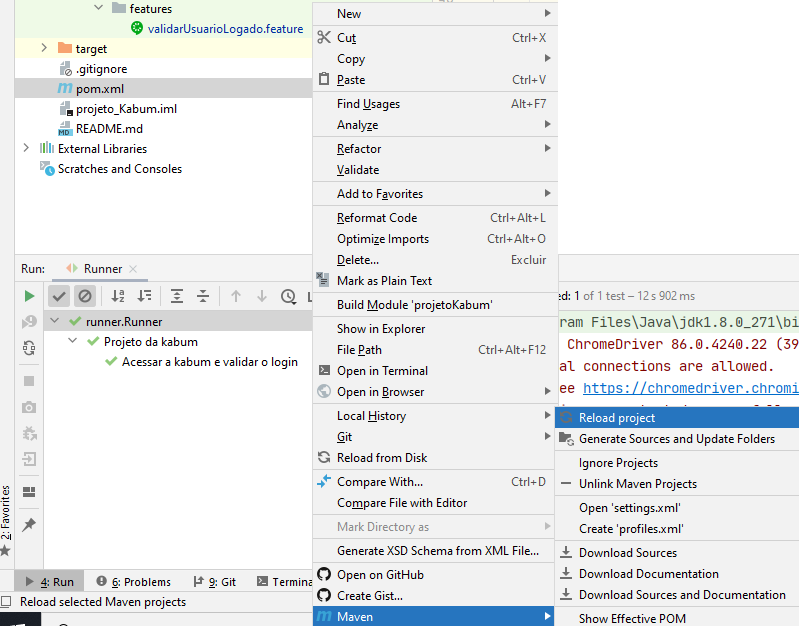Open the New submenu
Viewport: 799px width, 626px height.
click(x=435, y=14)
